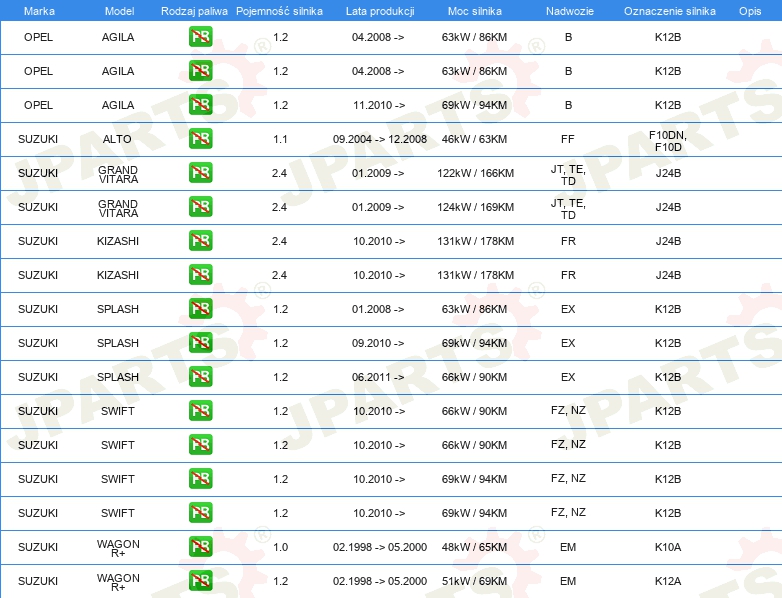Select power value 51kW / 69KM
The image size is (782, 598).
(x=474, y=581)
